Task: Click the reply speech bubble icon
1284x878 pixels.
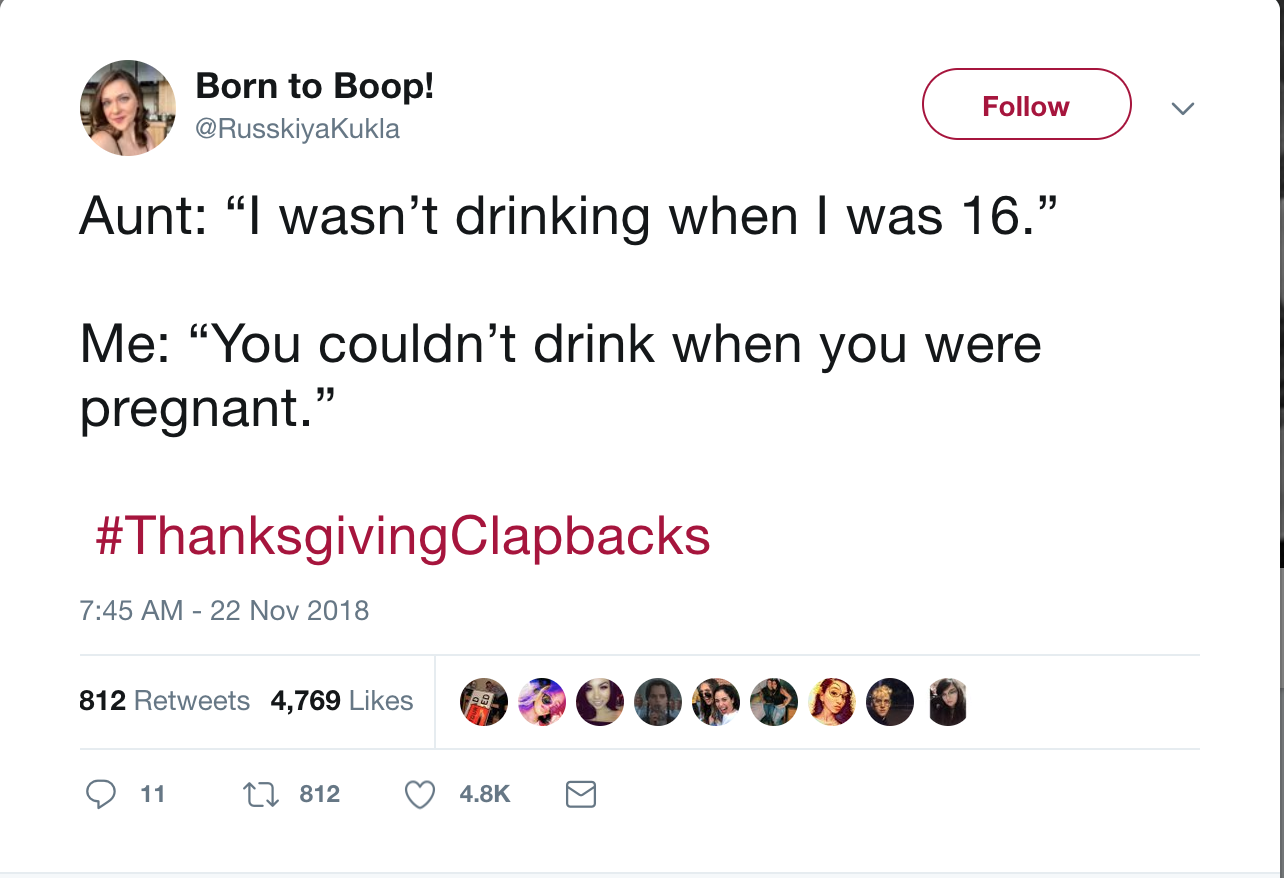Action: 100,794
